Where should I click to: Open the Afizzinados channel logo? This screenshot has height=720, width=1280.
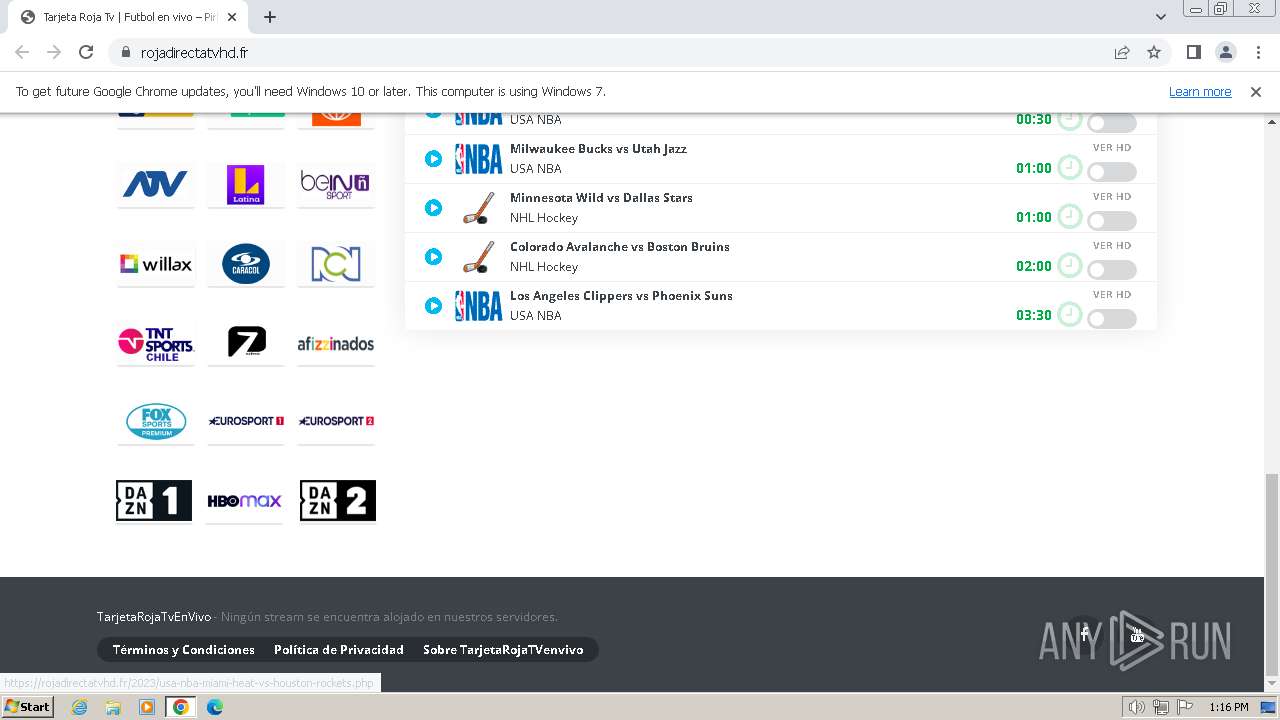point(336,343)
